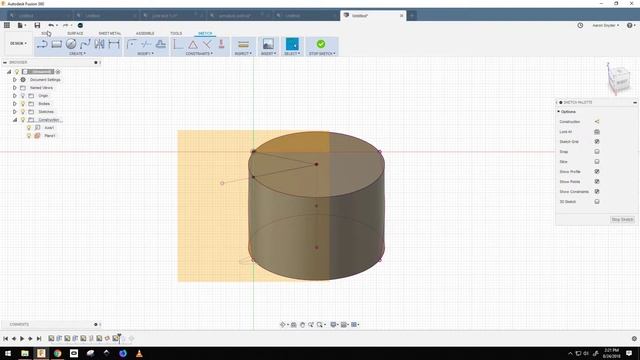Click Stop Sketch button in palette

click(x=622, y=220)
